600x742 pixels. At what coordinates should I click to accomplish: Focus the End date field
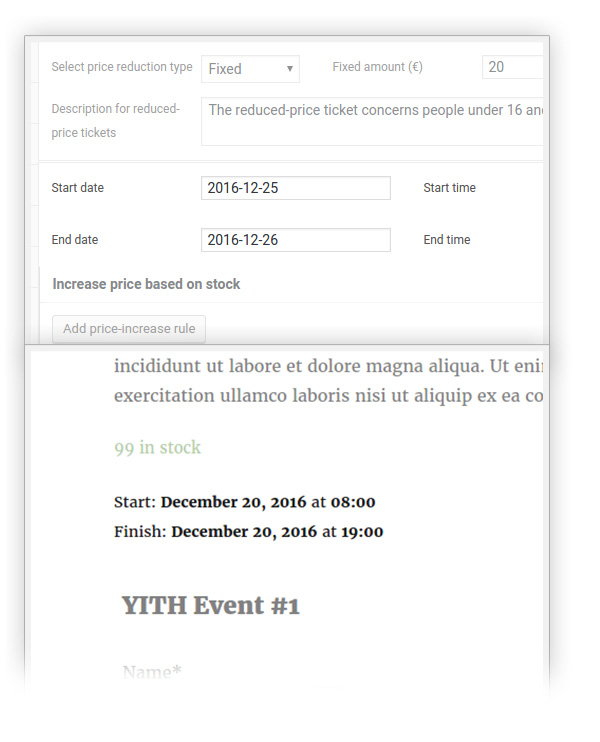[x=295, y=240]
